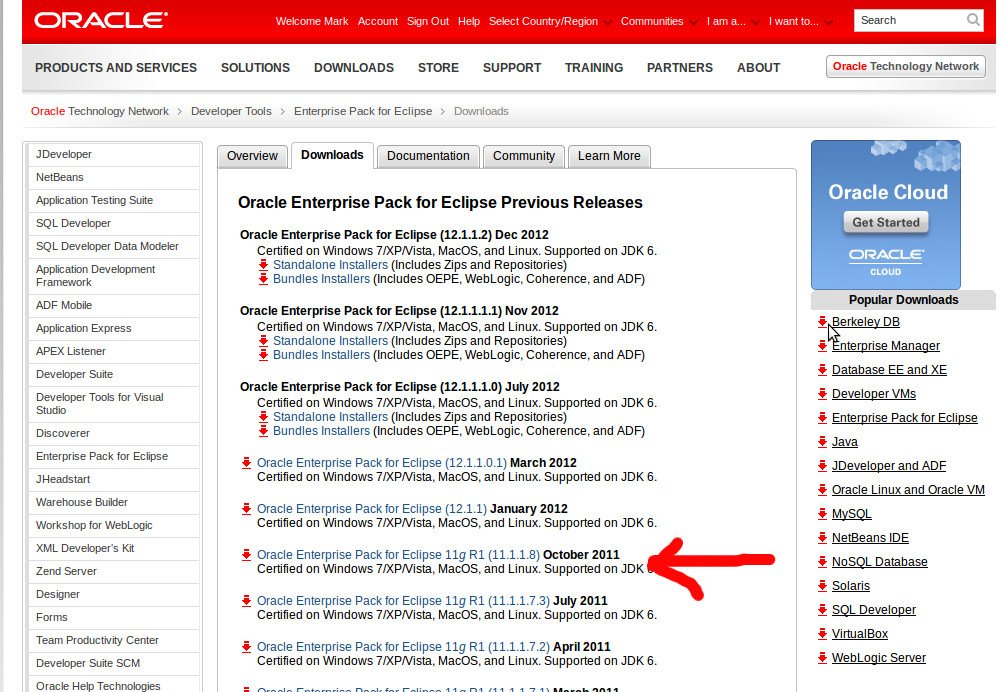Click the Sign Out link
Viewport: 1006px width, 692px height.
coord(428,21)
